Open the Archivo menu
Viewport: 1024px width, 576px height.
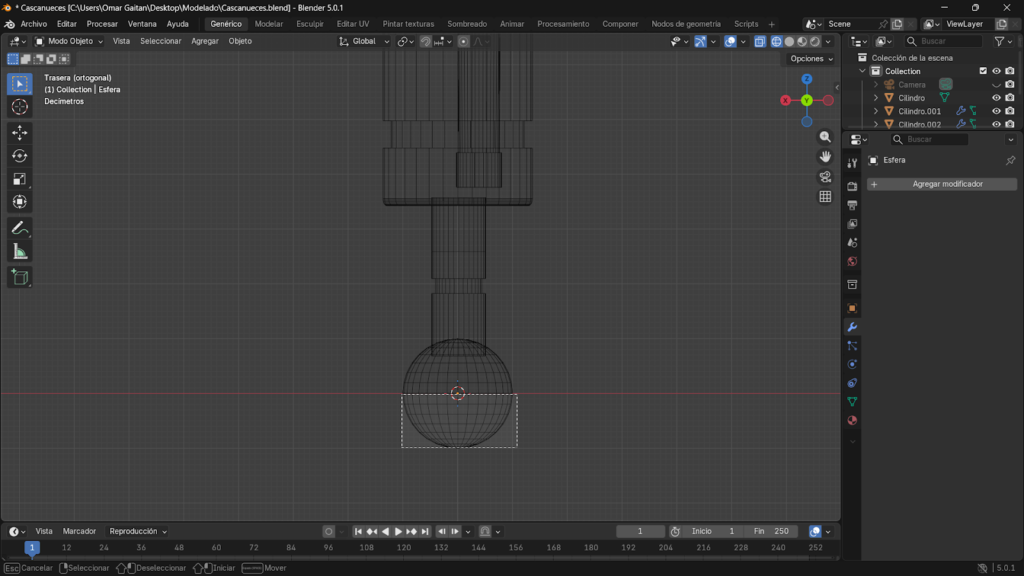[33, 24]
